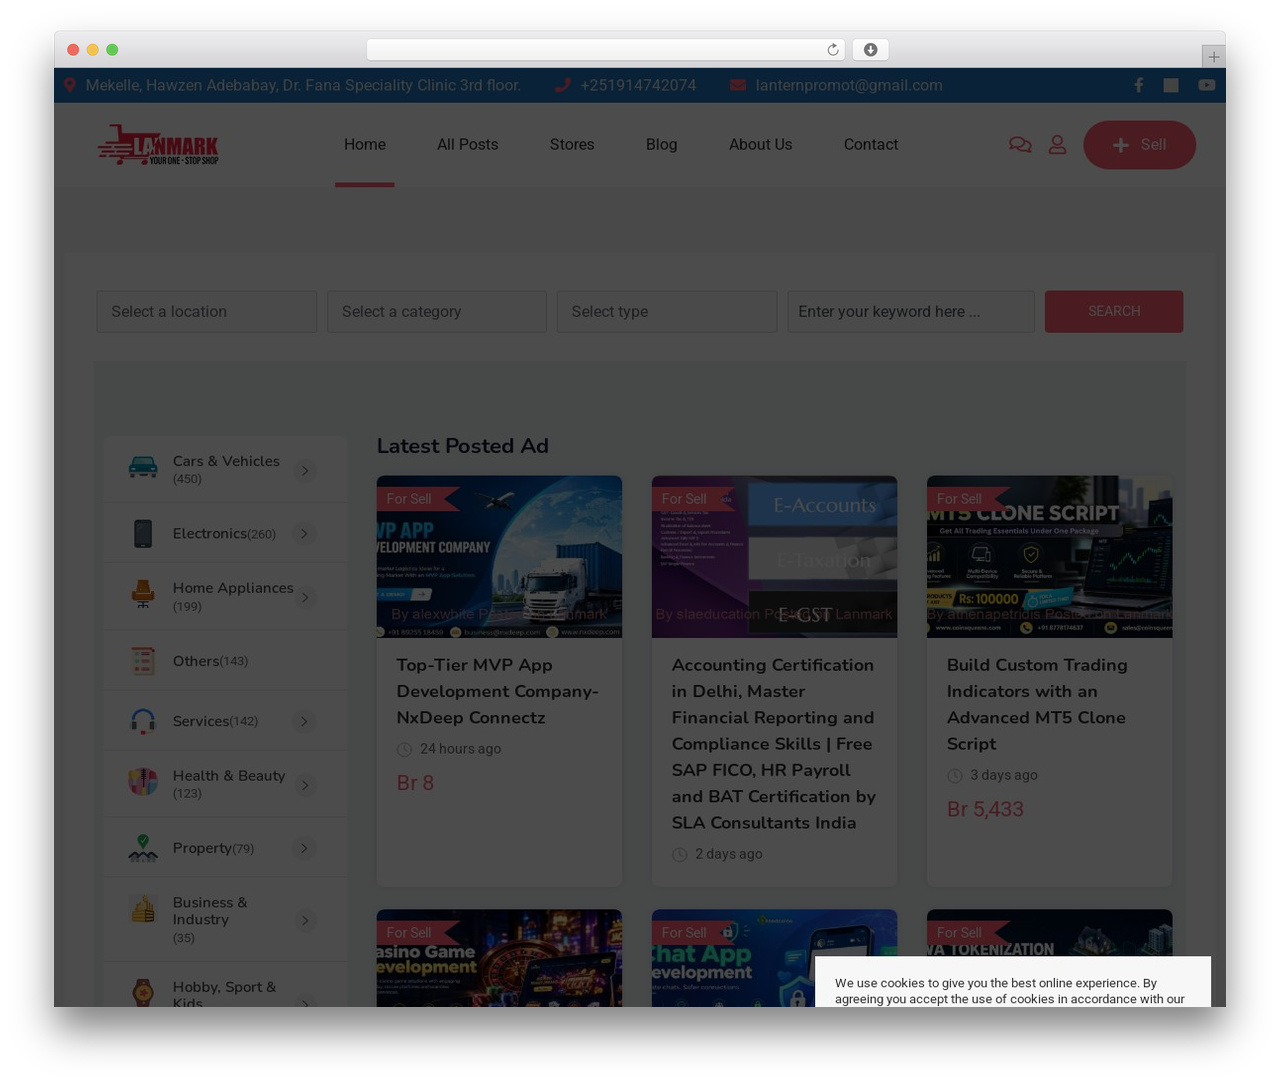Screen dimensions: 1280x1084
Task: Open the Facebook icon in top bar
Action: [x=1138, y=85]
